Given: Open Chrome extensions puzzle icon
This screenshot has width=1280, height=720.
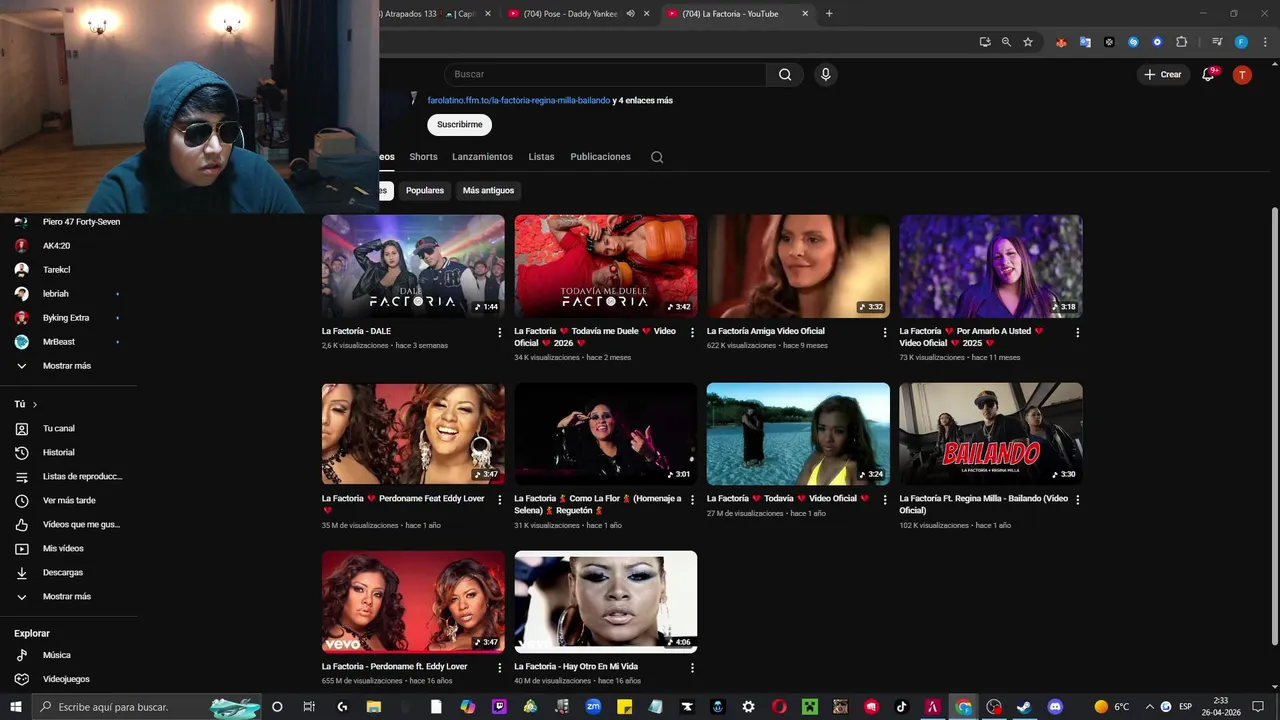Looking at the screenshot, I should [1181, 42].
